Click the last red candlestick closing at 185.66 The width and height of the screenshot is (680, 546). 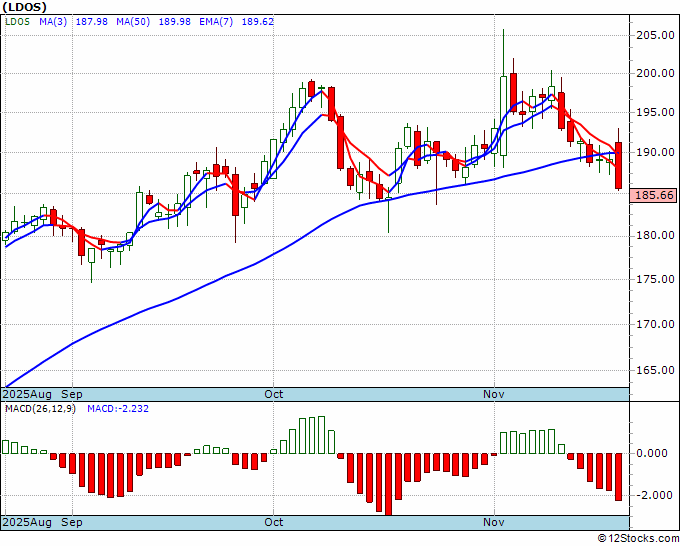point(618,165)
